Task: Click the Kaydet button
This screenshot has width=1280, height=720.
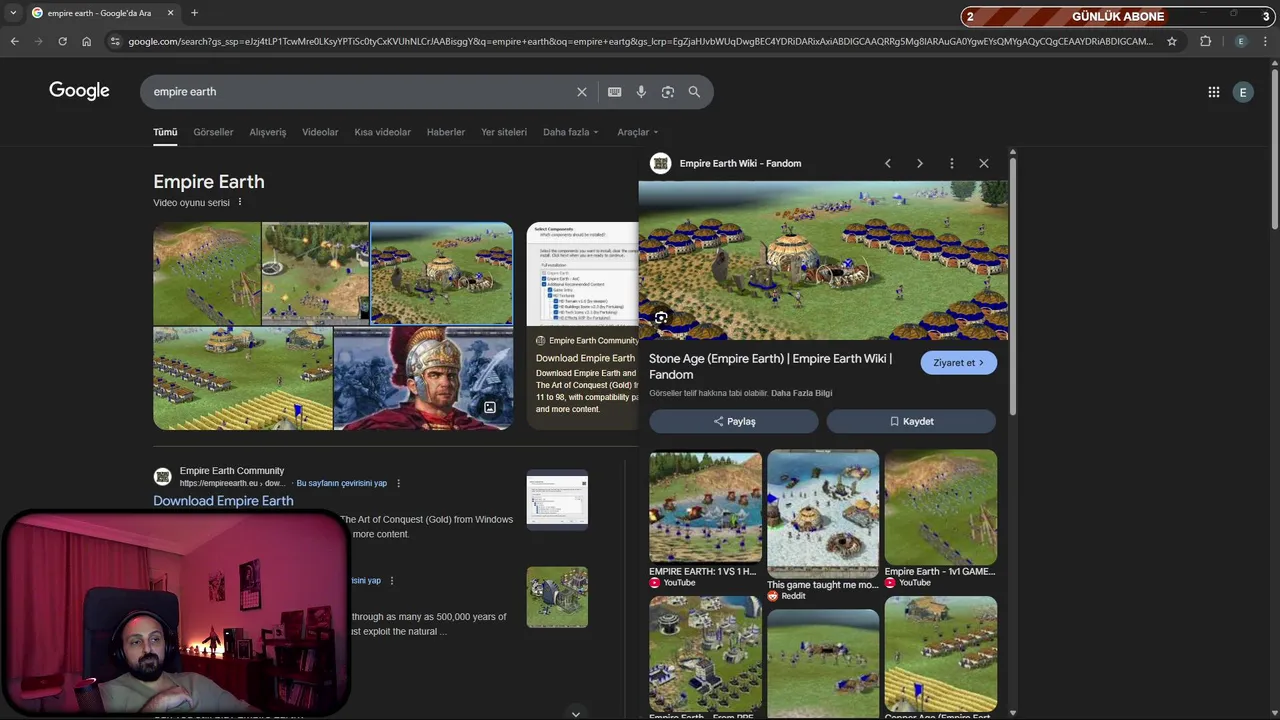Action: pos(911,421)
